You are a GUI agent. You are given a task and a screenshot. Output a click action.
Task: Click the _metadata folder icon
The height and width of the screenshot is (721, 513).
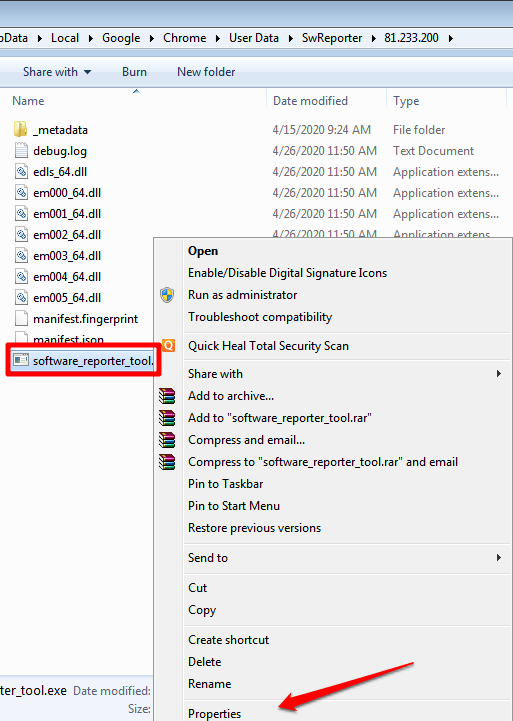[21, 130]
